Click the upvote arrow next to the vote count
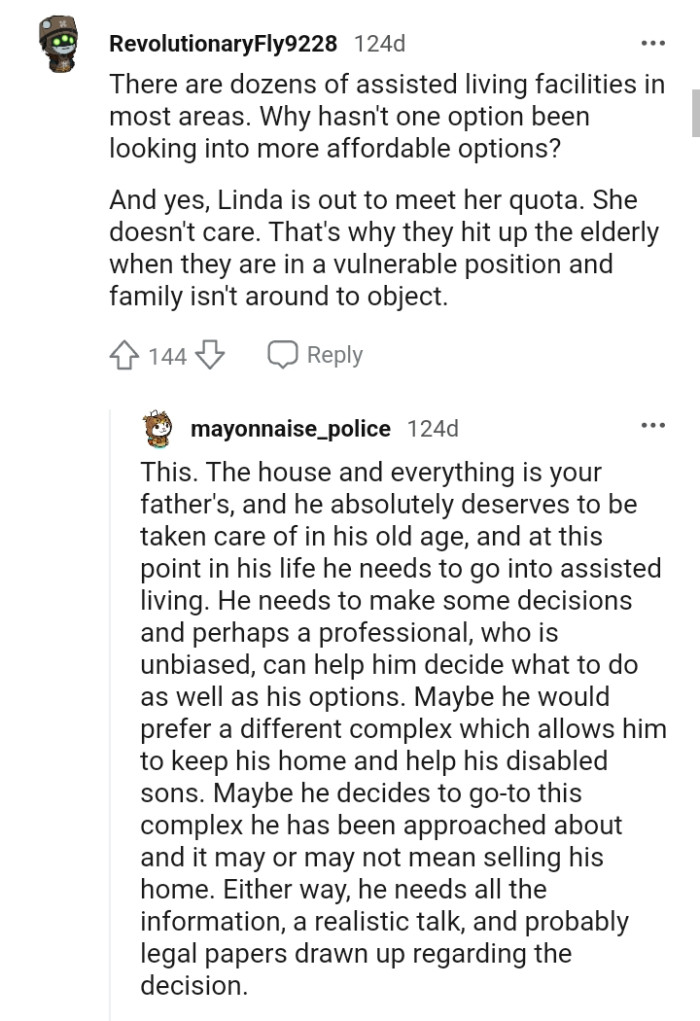The width and height of the screenshot is (700, 1021). tap(125, 355)
